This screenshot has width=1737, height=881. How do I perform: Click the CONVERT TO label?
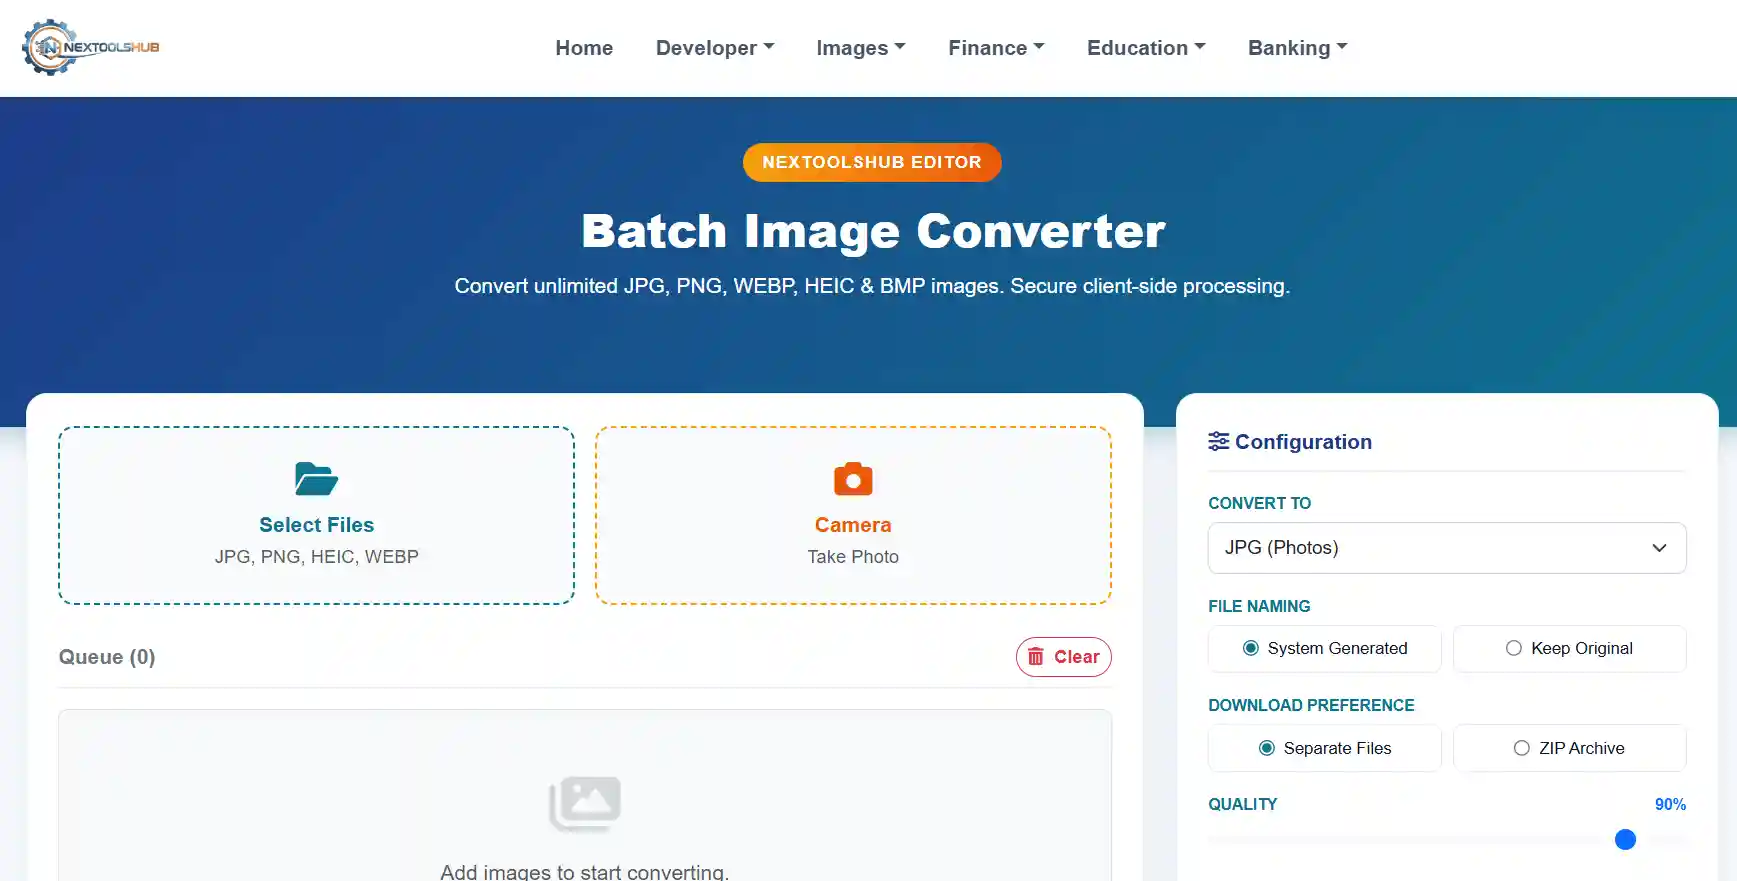[1259, 503]
